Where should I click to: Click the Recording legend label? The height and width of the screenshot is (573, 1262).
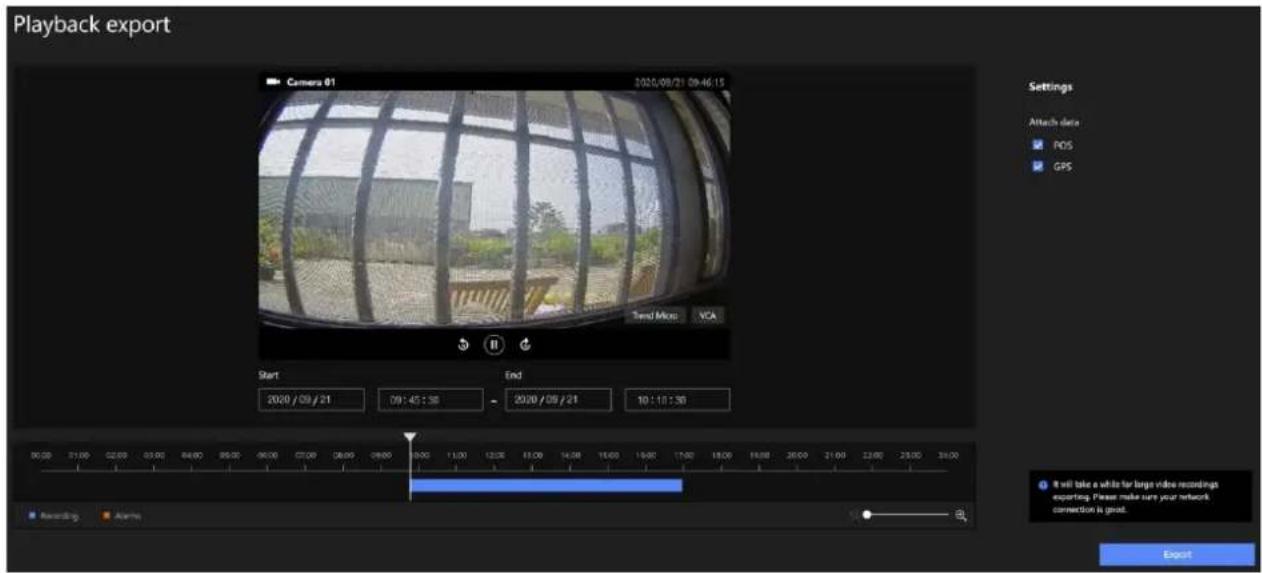(59, 516)
